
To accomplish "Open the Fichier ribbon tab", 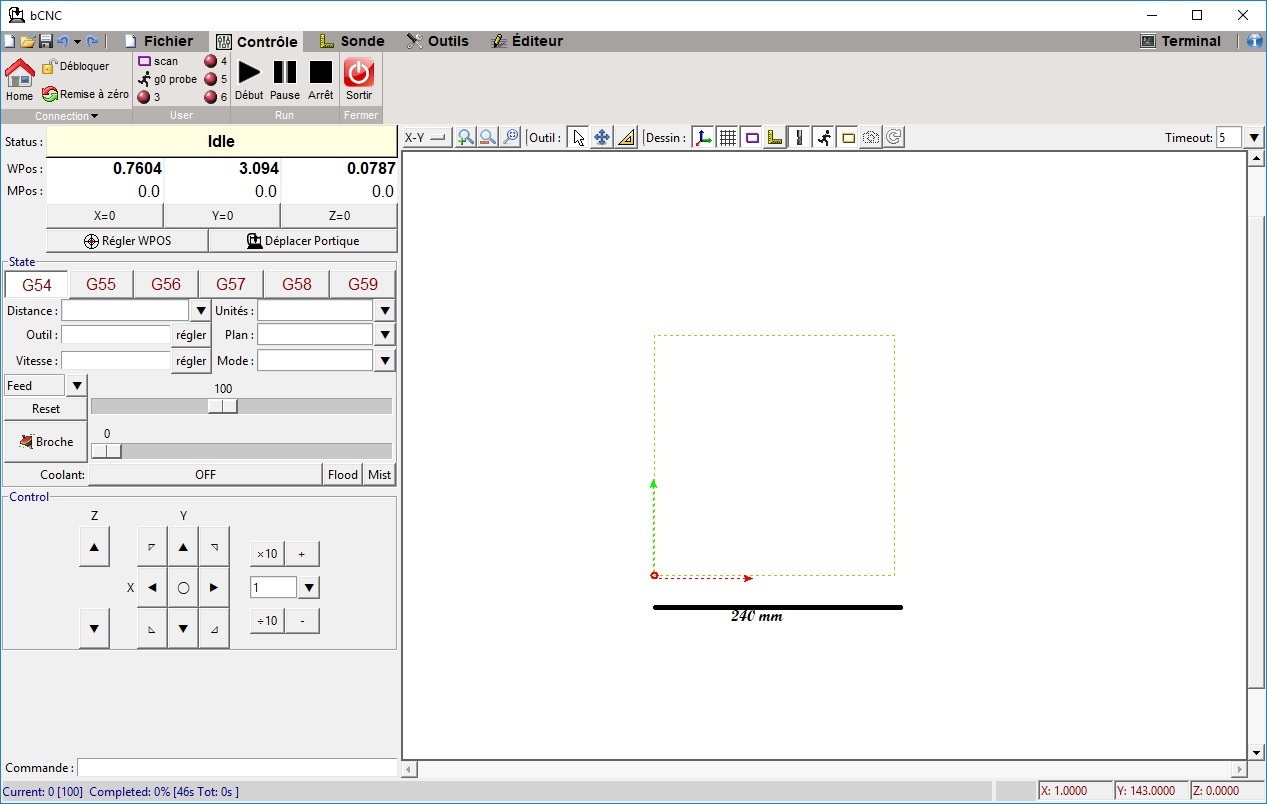I will point(159,41).
